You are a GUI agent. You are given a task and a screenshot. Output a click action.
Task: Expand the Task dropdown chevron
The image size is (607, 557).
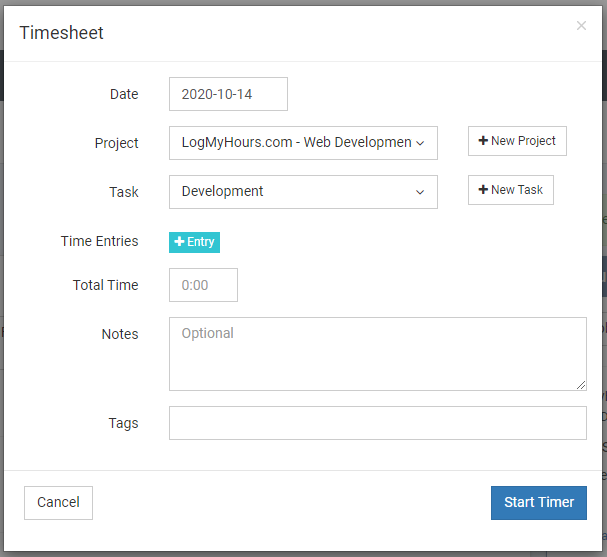click(420, 192)
